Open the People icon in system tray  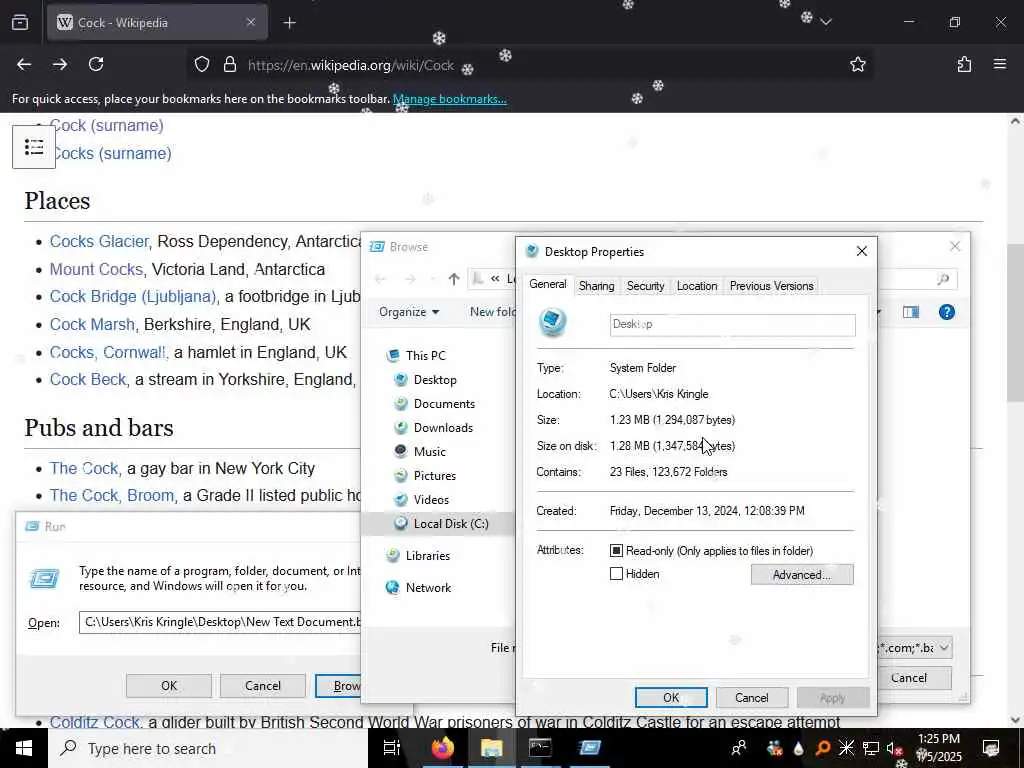click(739, 748)
